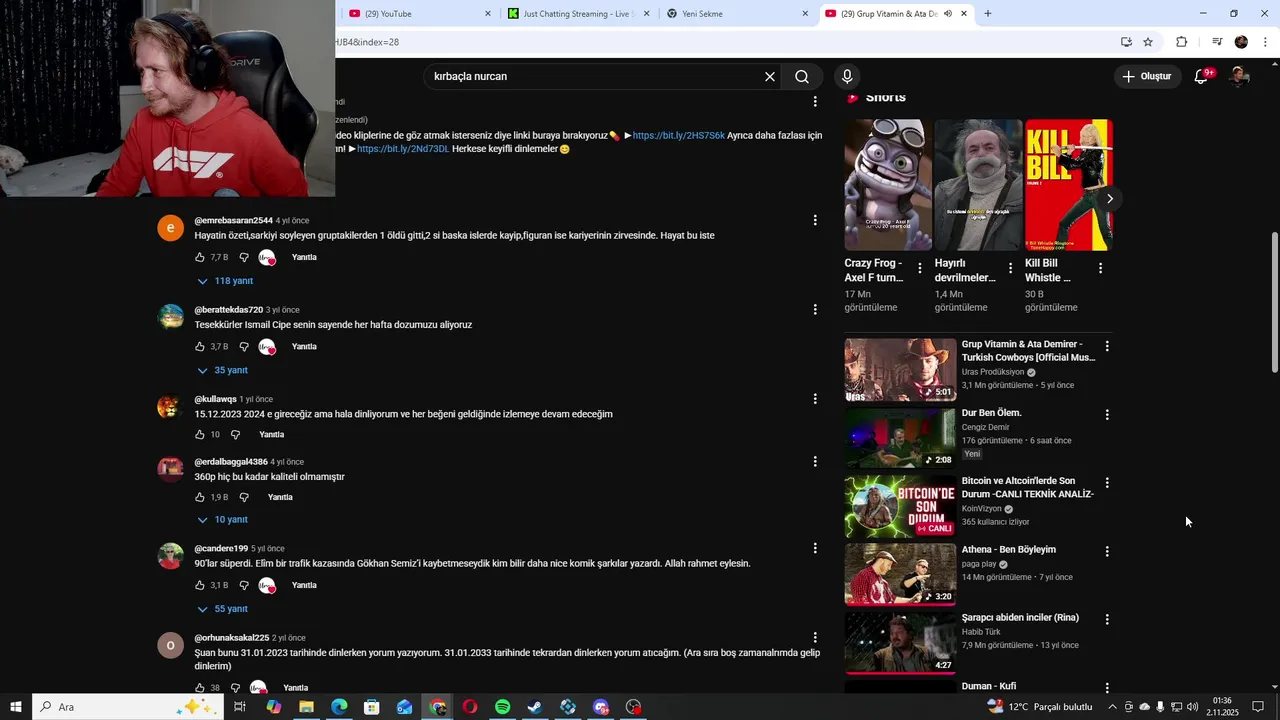1280x720 pixels.
Task: Dislike the comment by @emrebasaran2544
Action: coord(243,257)
